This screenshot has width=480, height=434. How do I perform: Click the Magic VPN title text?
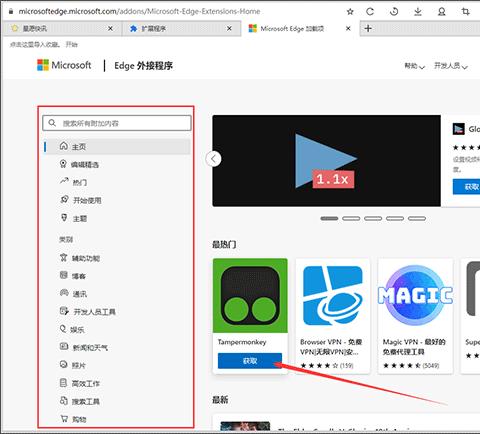414,347
